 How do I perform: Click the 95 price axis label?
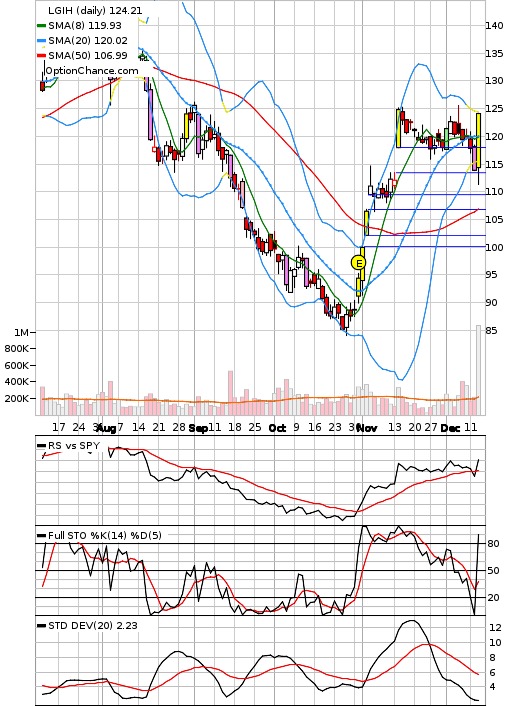click(x=492, y=275)
